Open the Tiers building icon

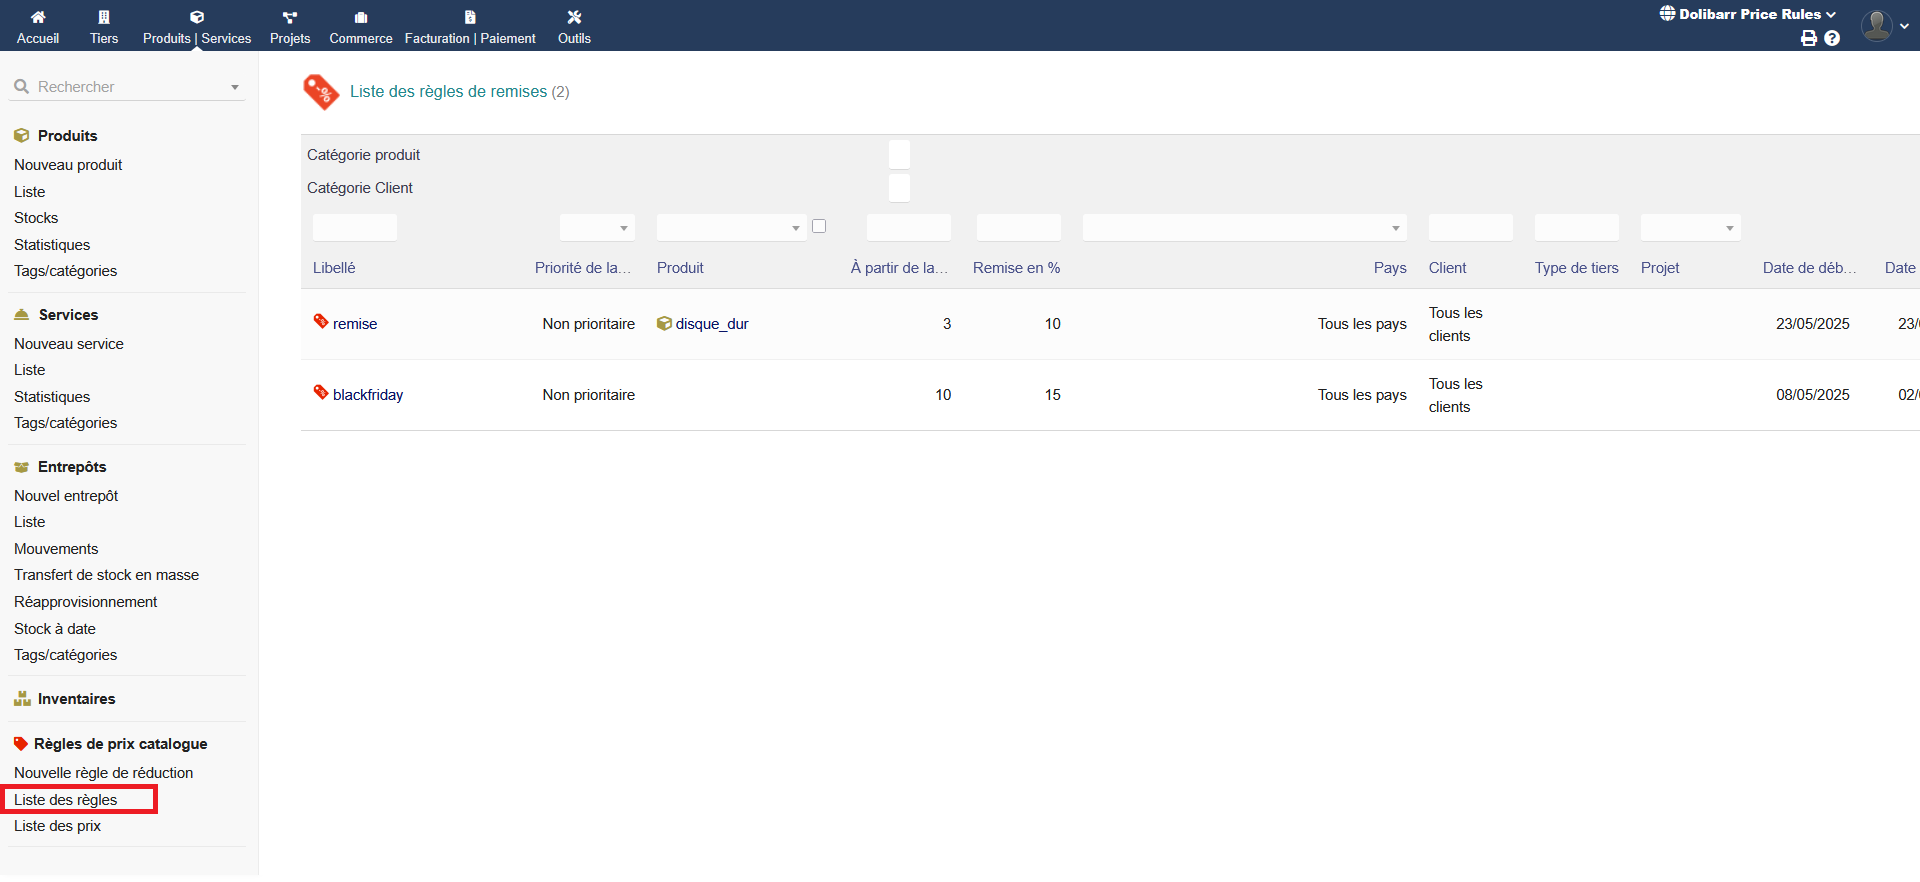(x=104, y=17)
